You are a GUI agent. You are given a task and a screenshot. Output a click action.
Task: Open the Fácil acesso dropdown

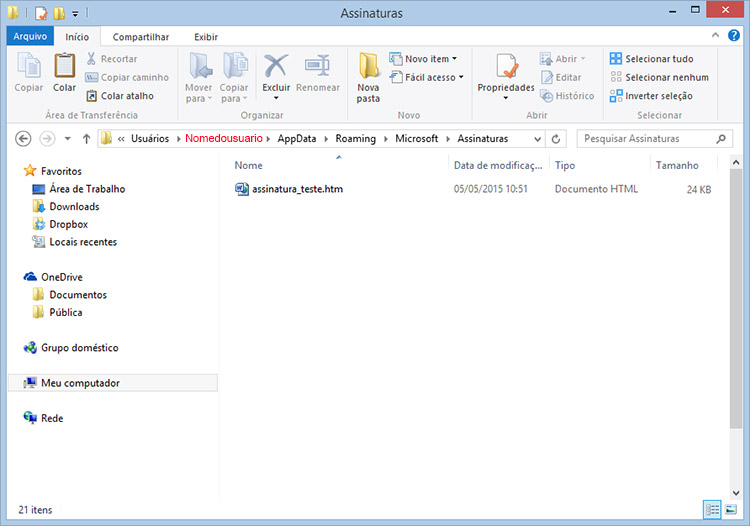(427, 77)
